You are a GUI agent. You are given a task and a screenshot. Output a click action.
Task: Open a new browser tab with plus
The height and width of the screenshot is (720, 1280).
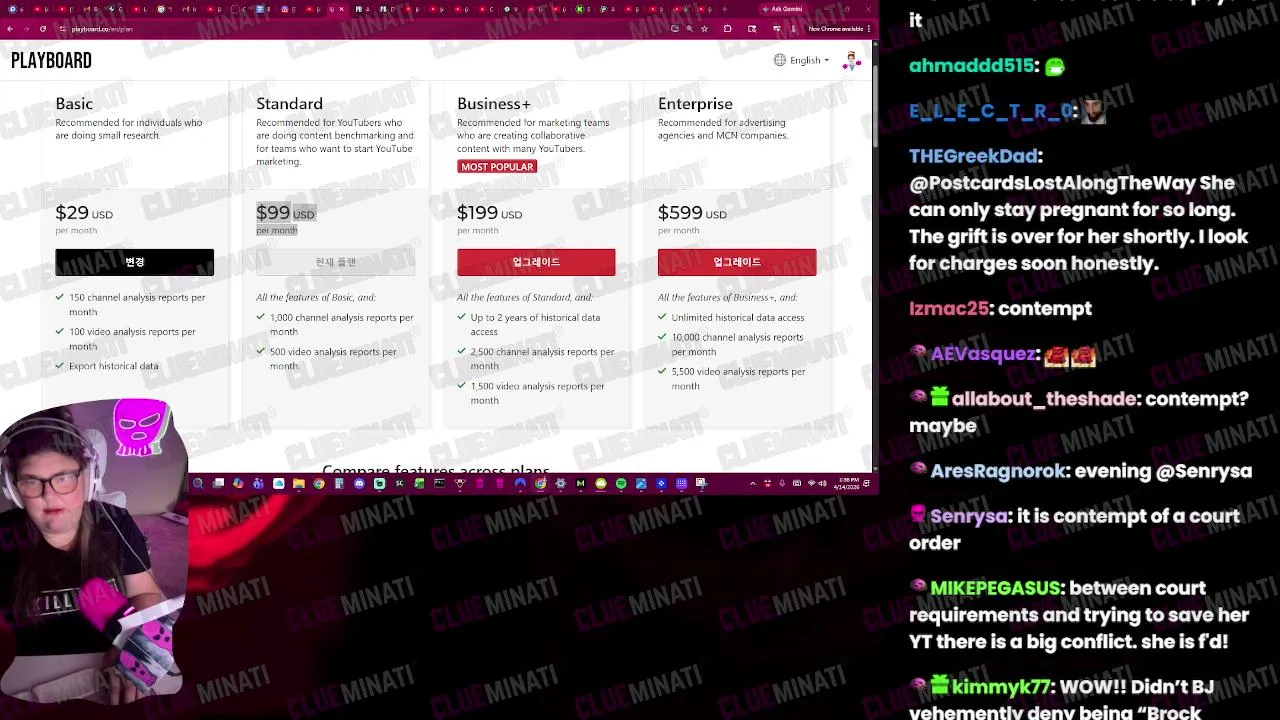pyautogui.click(x=724, y=9)
